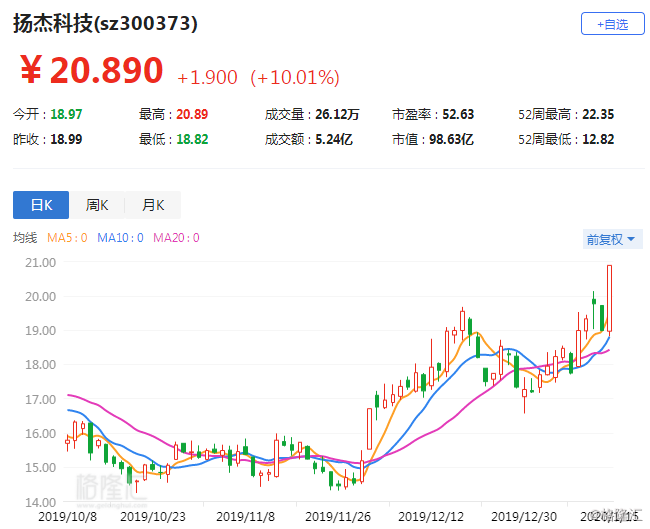650x529 pixels.
Task: Click the +1.900 price change value
Action: 207,78
